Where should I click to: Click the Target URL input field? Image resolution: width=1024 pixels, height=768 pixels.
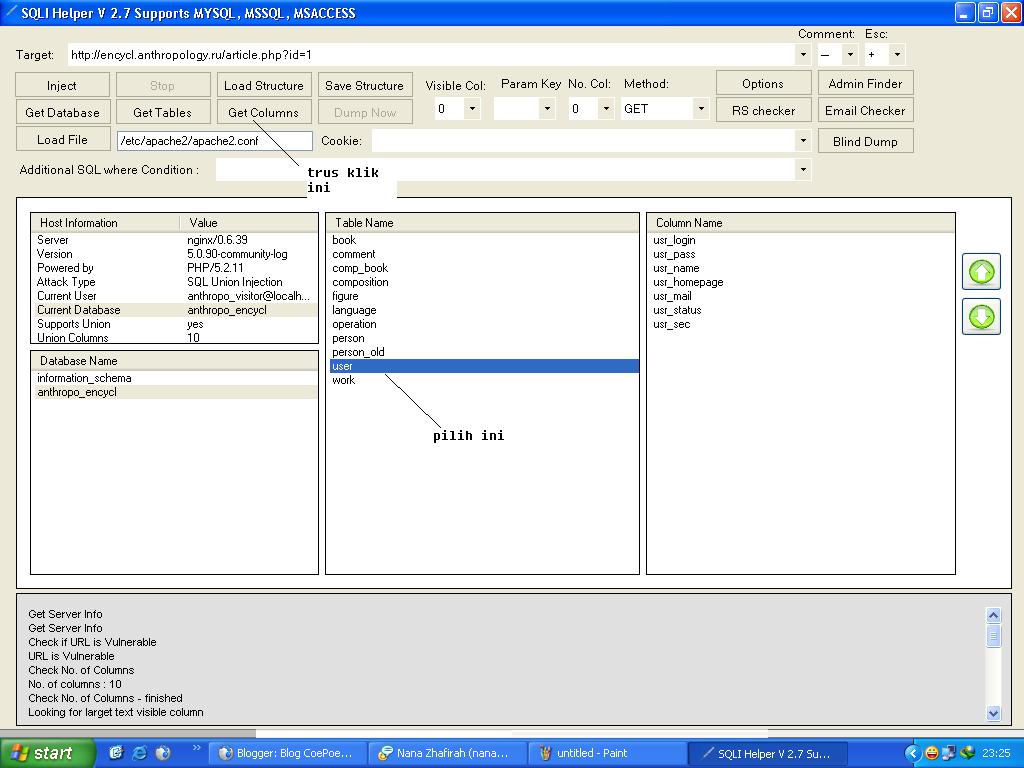pos(431,54)
